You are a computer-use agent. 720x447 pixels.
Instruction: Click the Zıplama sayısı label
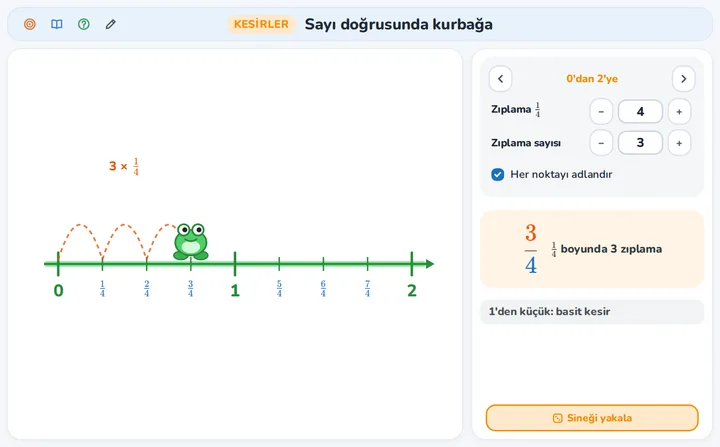click(x=526, y=143)
